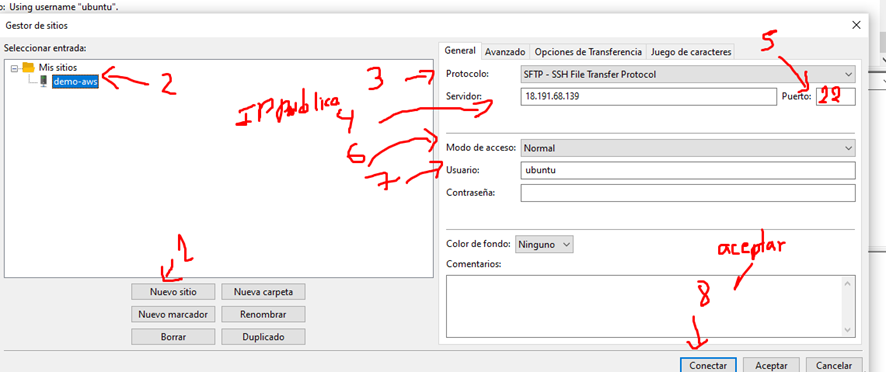Switch to the Avanzado tab
886x372 pixels.
coord(506,51)
